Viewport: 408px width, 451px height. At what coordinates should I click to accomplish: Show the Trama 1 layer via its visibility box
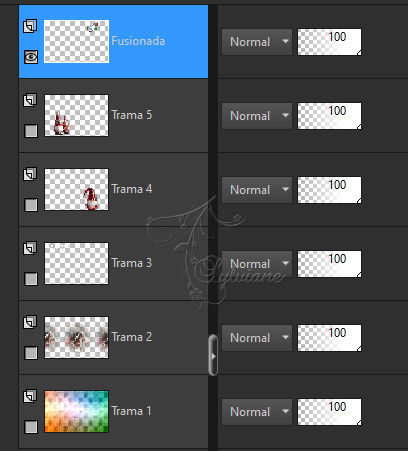[31, 427]
